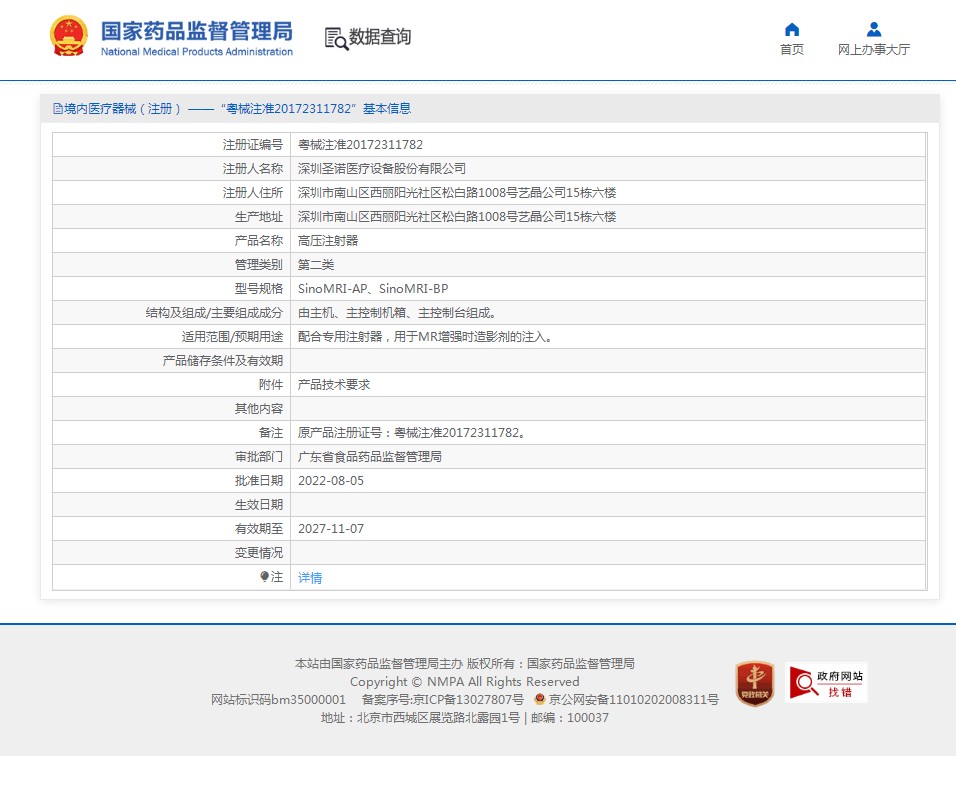Click the police shield icon beside 京公网安备
The width and height of the screenshot is (956, 802).
pyautogui.click(x=540, y=700)
